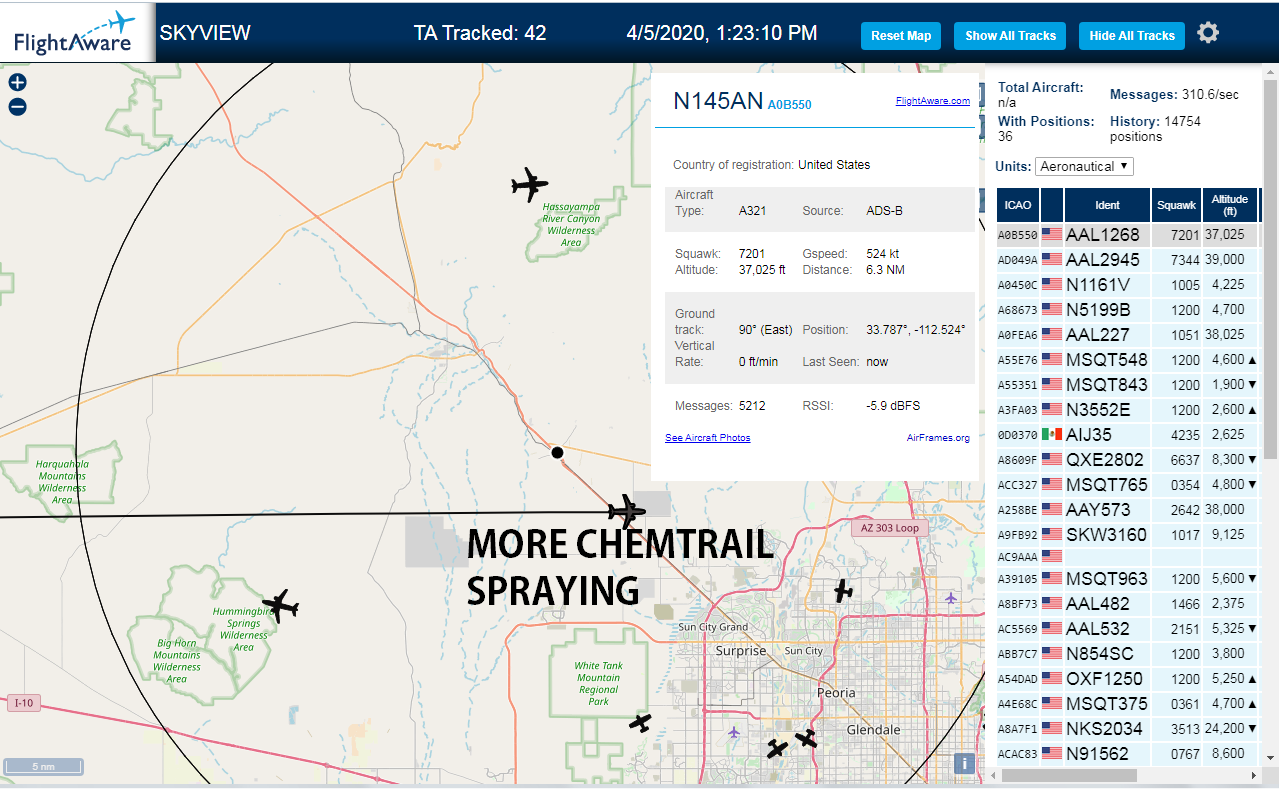Click the I-10 highway shield

(x=25, y=703)
